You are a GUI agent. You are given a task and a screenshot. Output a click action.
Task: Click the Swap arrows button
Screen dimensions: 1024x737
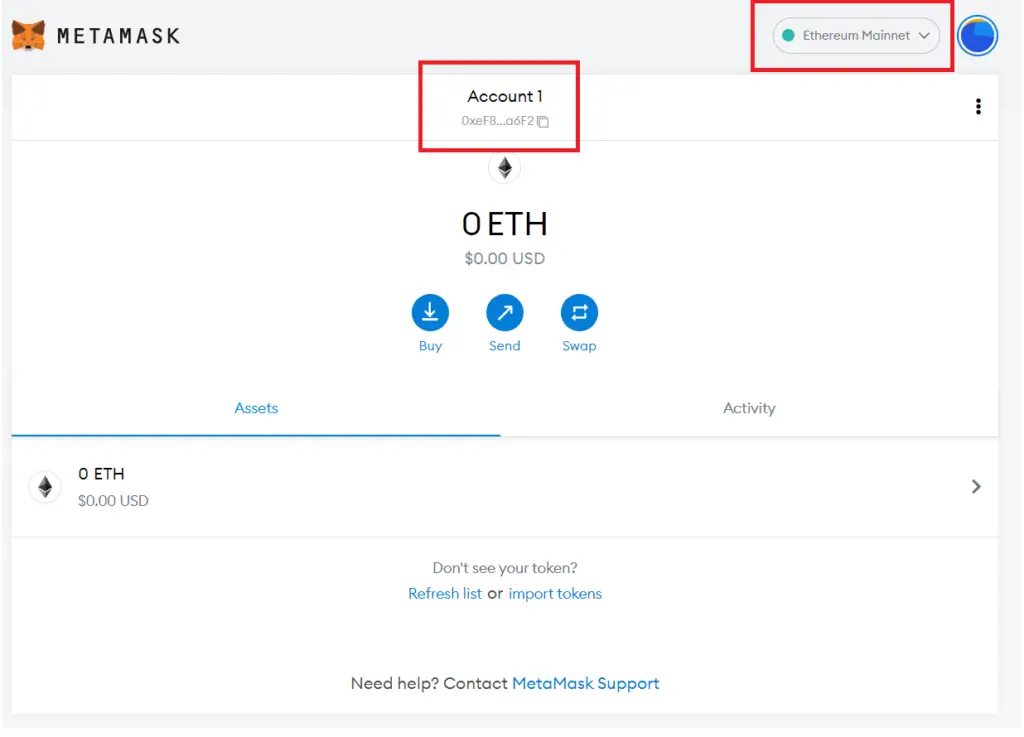tap(579, 313)
